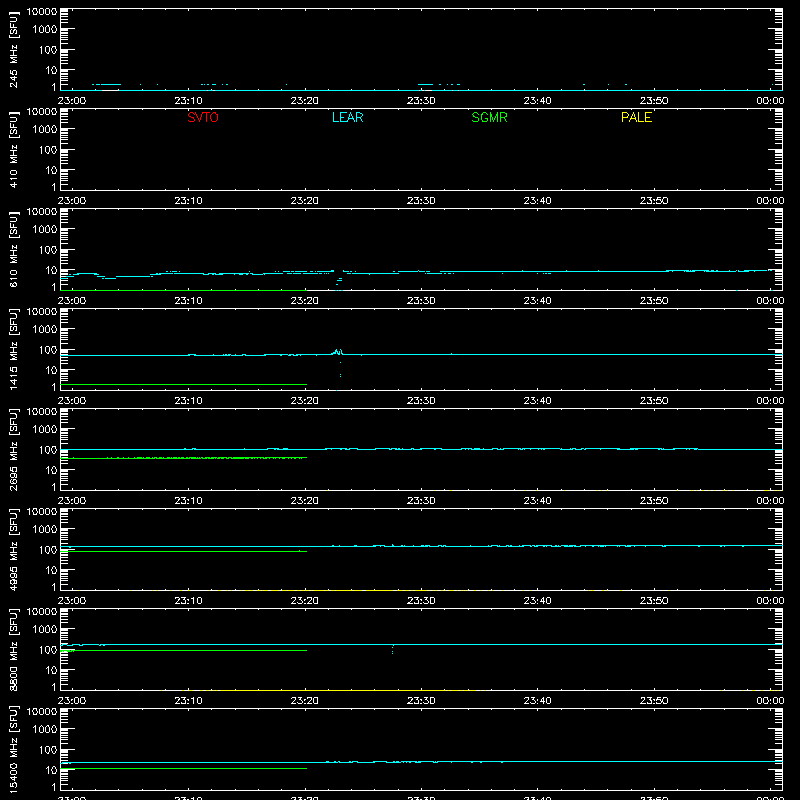Click the cyan burst peak in 1415 MHz panel

click(x=337, y=352)
